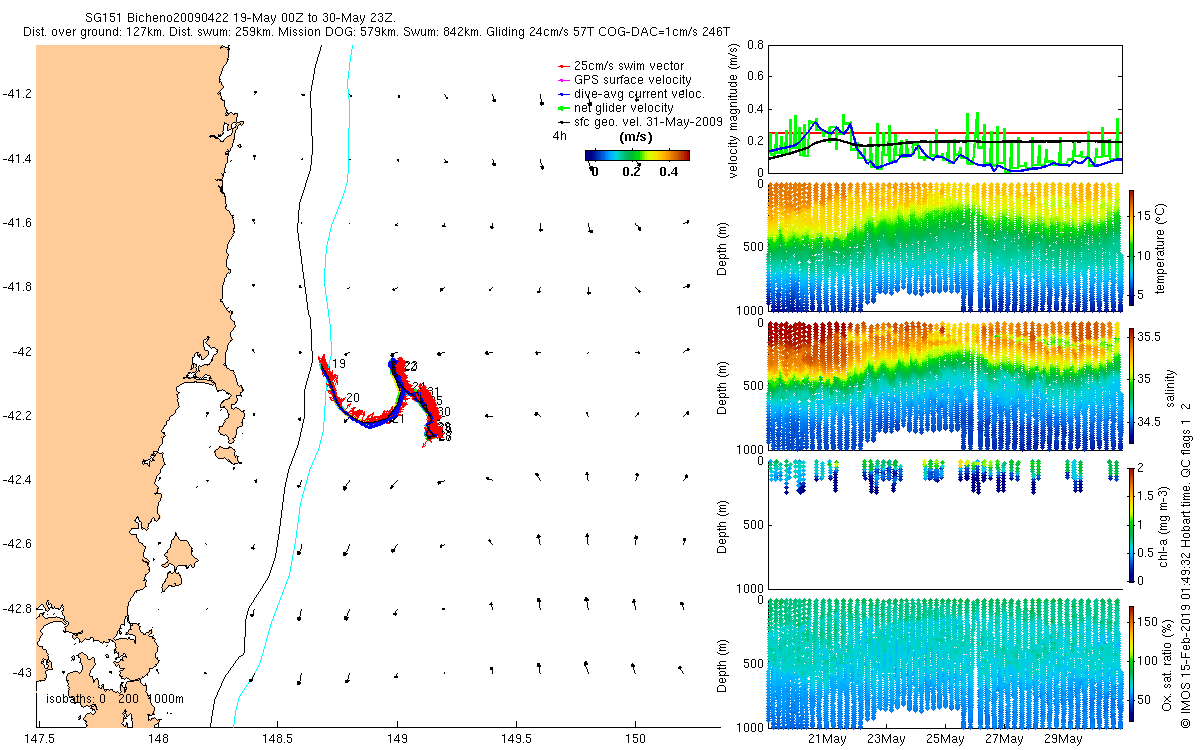Click the '4h' label under the legend
This screenshot has width=1200, height=750.
559,134
